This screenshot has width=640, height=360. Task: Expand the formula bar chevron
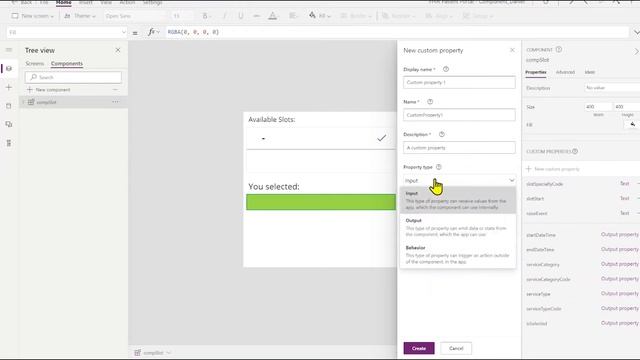click(636, 32)
